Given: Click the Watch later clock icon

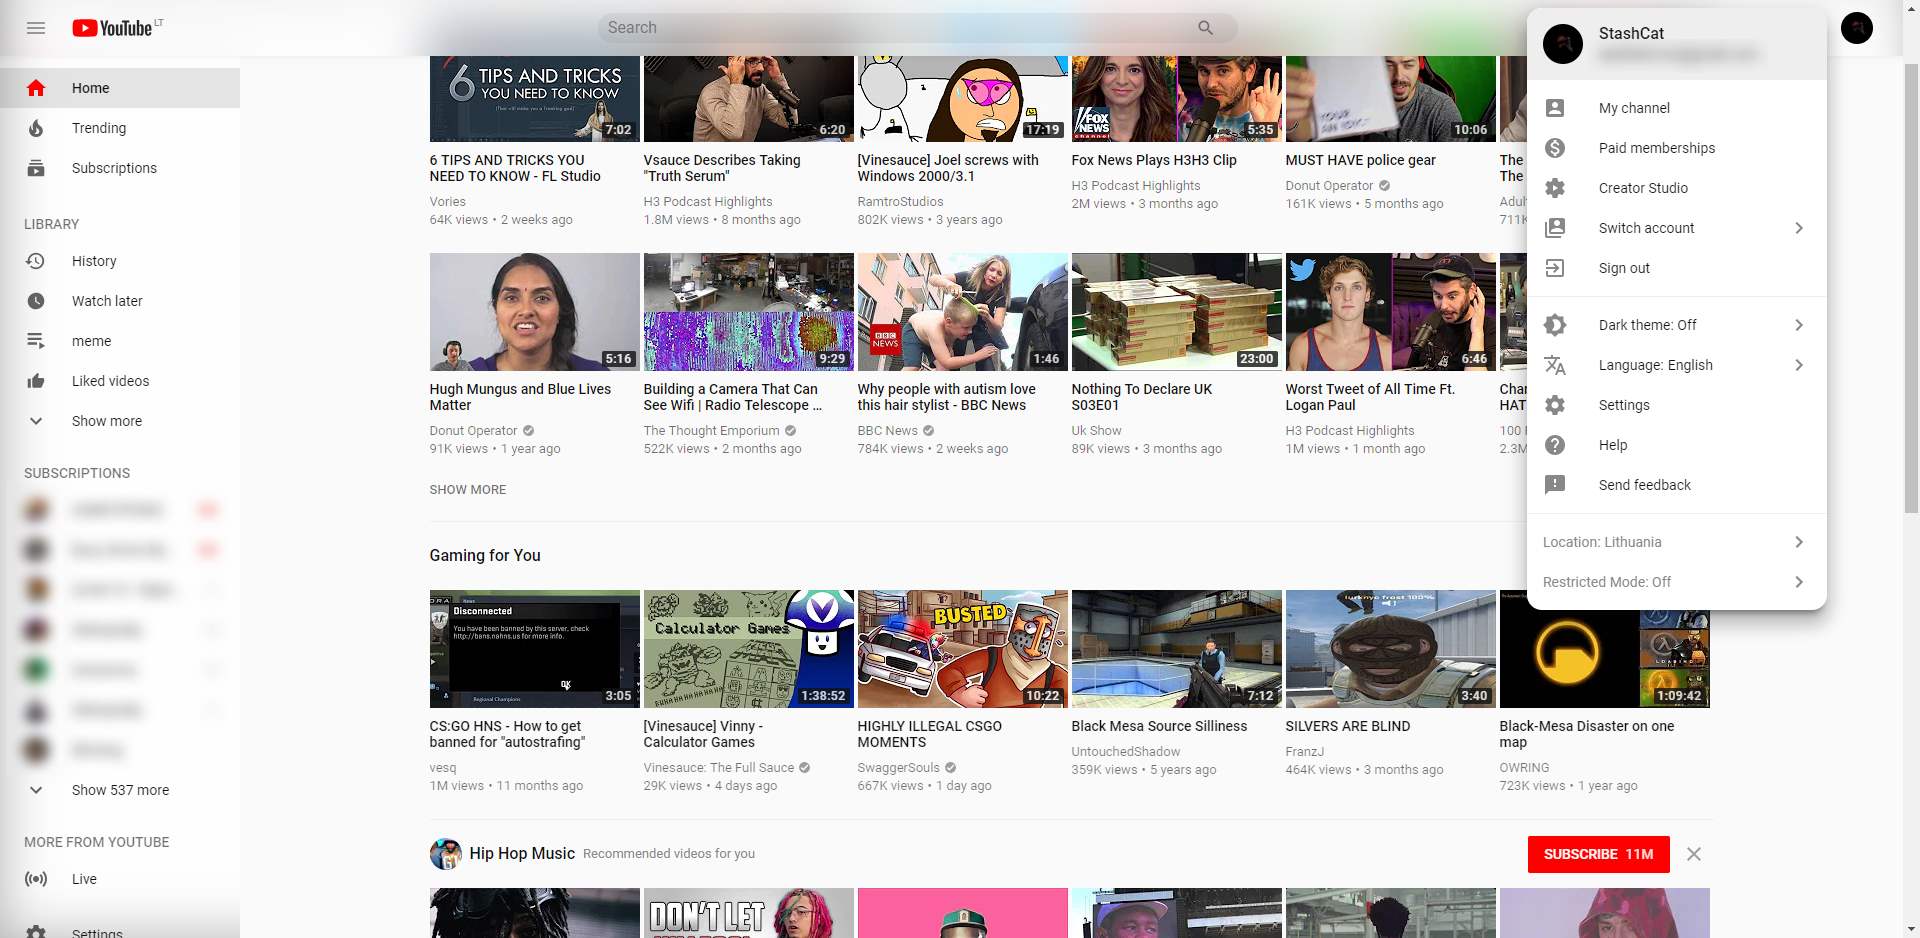Looking at the screenshot, I should [x=36, y=301].
